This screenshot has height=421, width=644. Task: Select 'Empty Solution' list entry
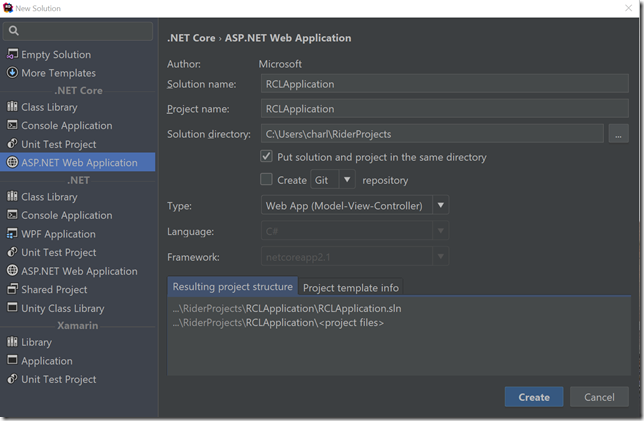click(x=78, y=54)
